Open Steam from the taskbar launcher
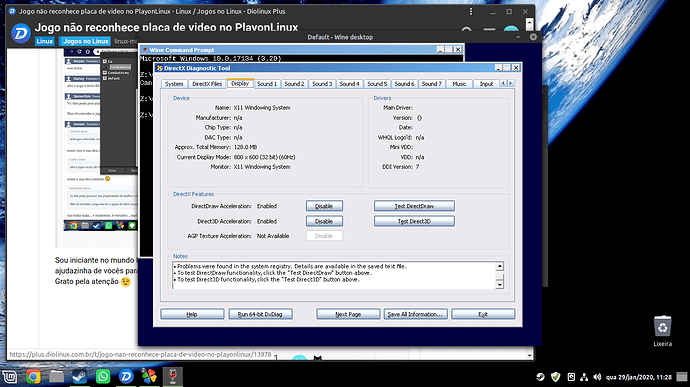Viewport: 690px width, 387px height. pyautogui.click(x=80, y=376)
